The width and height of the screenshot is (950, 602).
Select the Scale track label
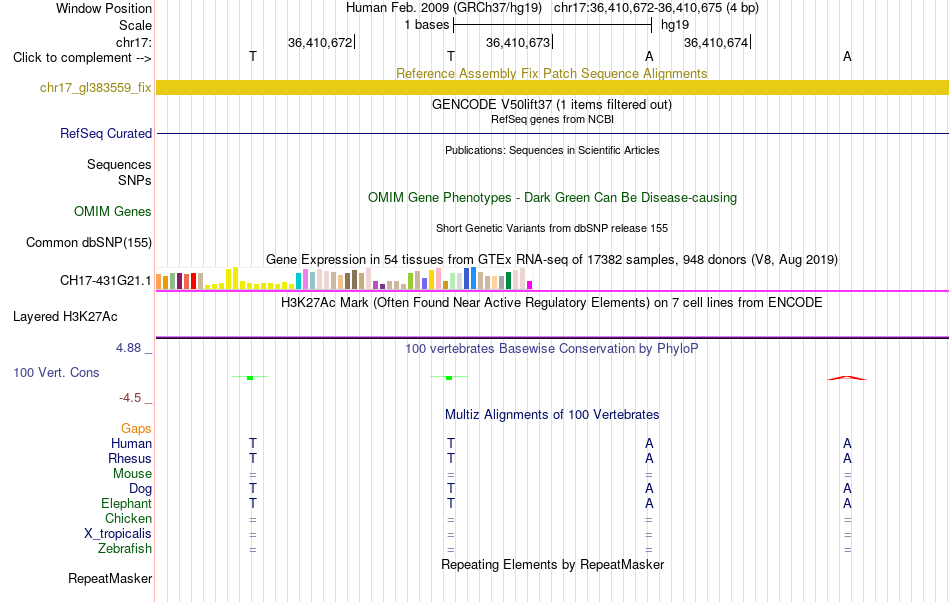[135, 25]
